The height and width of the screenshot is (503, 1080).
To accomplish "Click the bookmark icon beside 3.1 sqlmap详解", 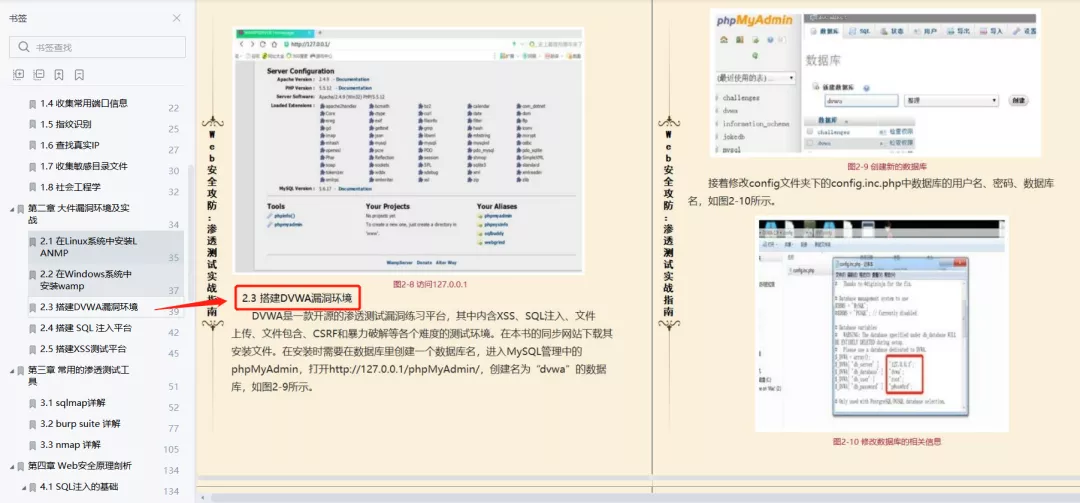I will point(32,403).
